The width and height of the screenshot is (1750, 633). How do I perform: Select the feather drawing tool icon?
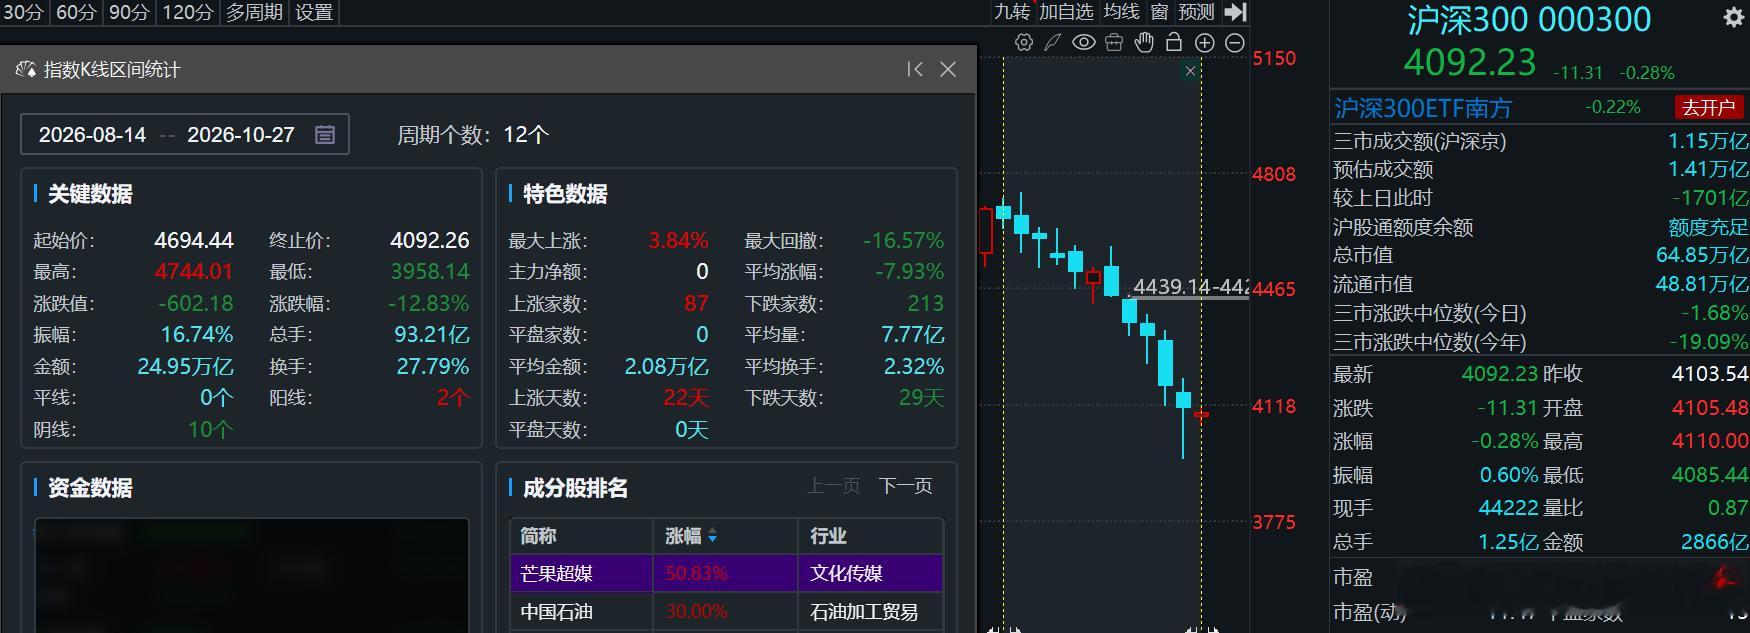1053,42
